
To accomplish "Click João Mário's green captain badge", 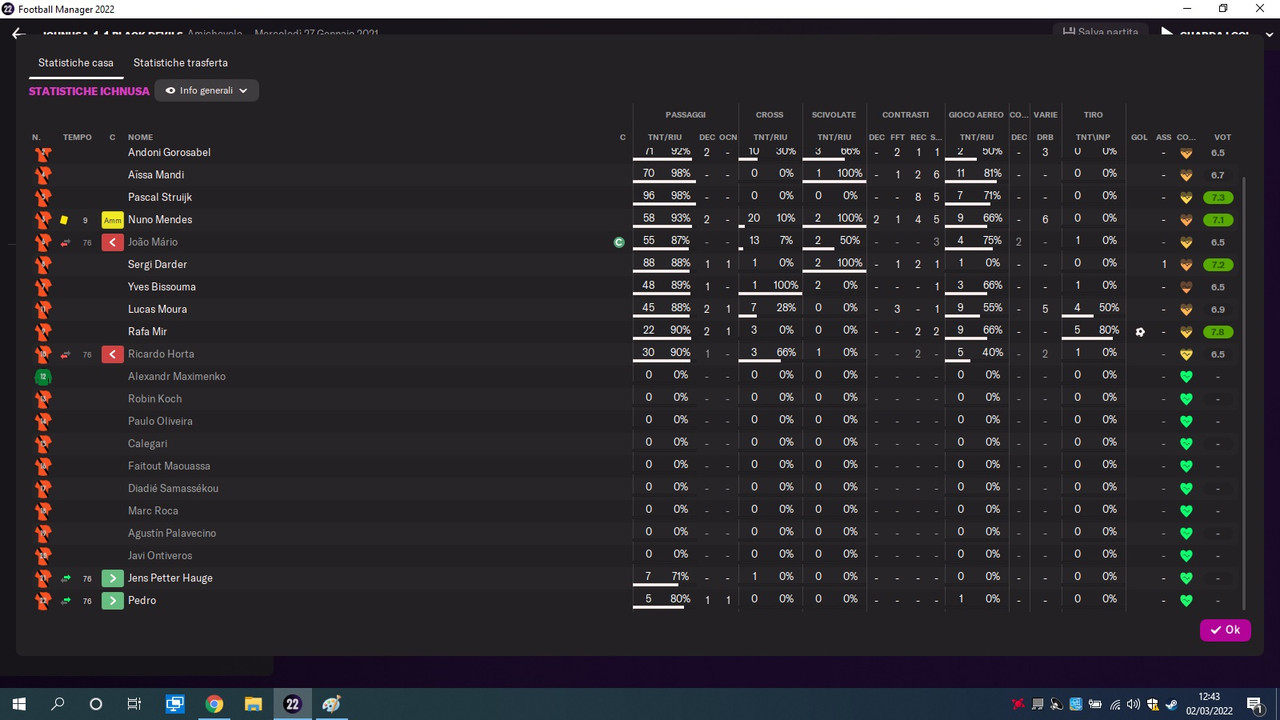I will (620, 242).
